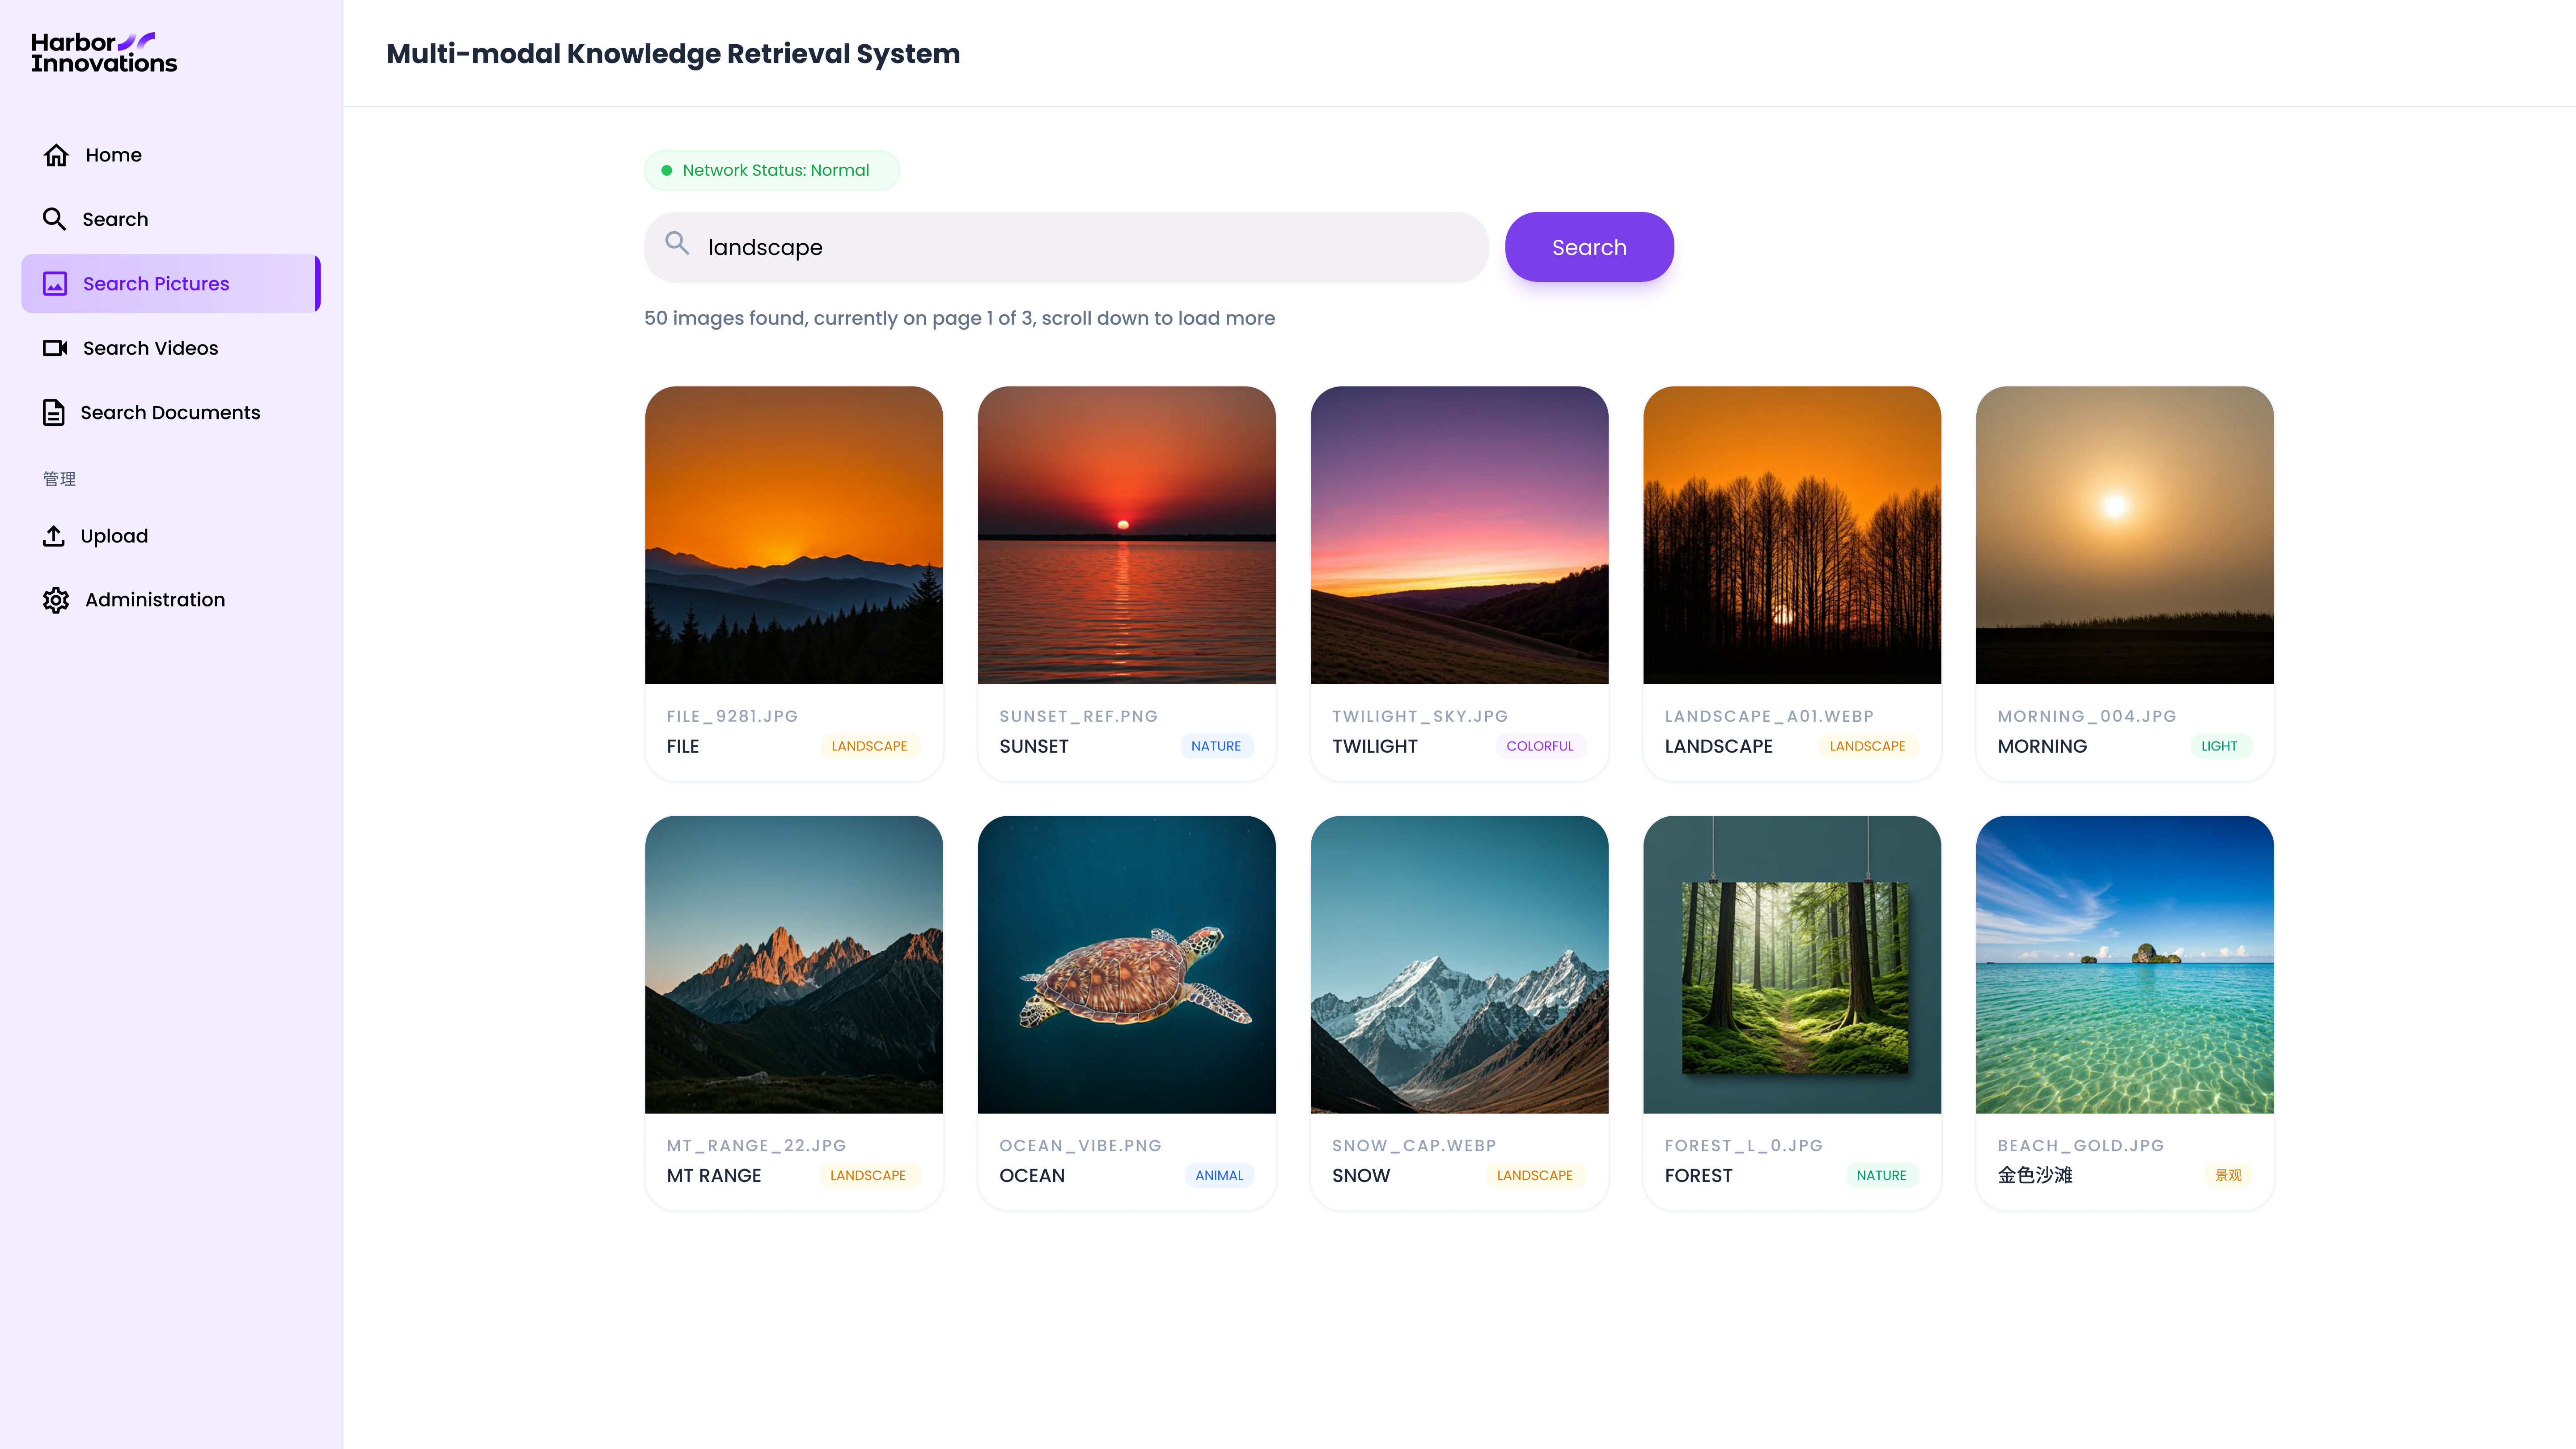Click the Search magnifier icon in sidebar
Screen dimensions: 2576x1449
tap(54, 219)
